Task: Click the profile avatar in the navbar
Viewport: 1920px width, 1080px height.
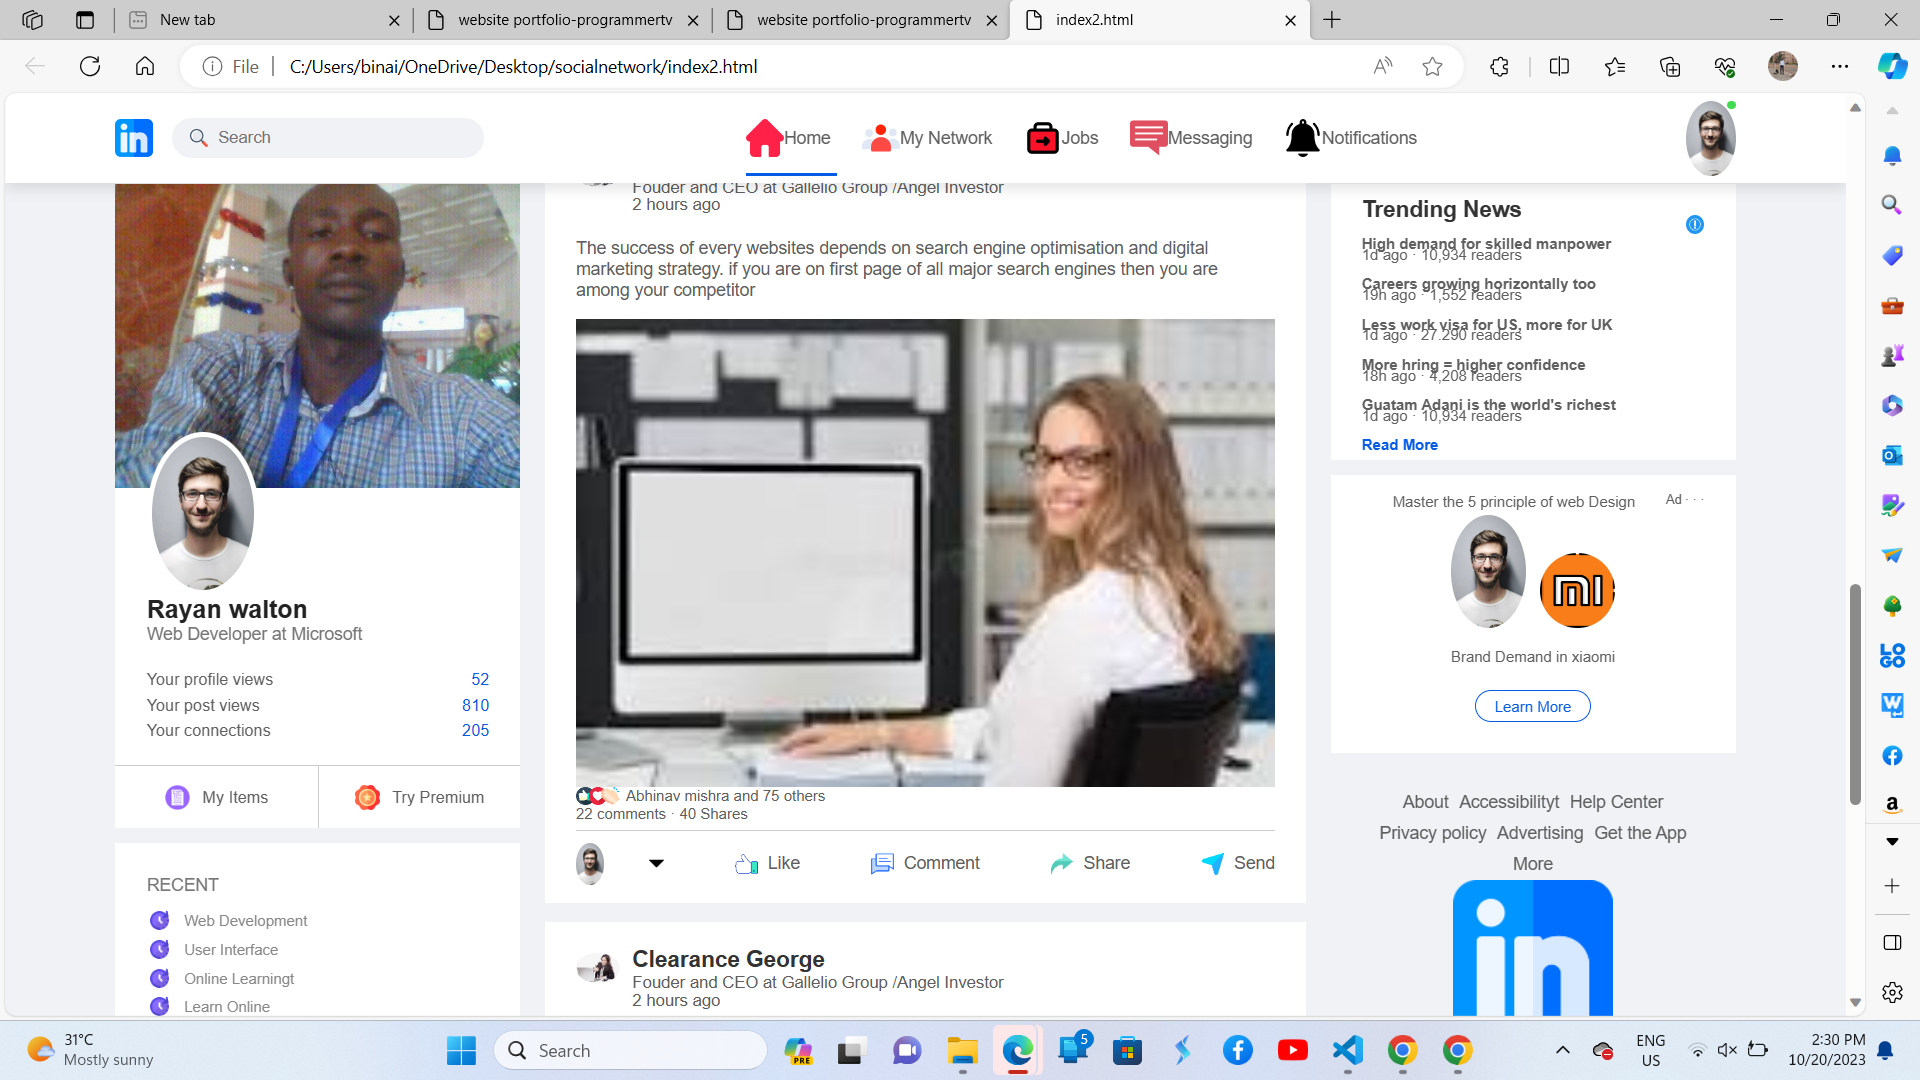Action: (1710, 138)
